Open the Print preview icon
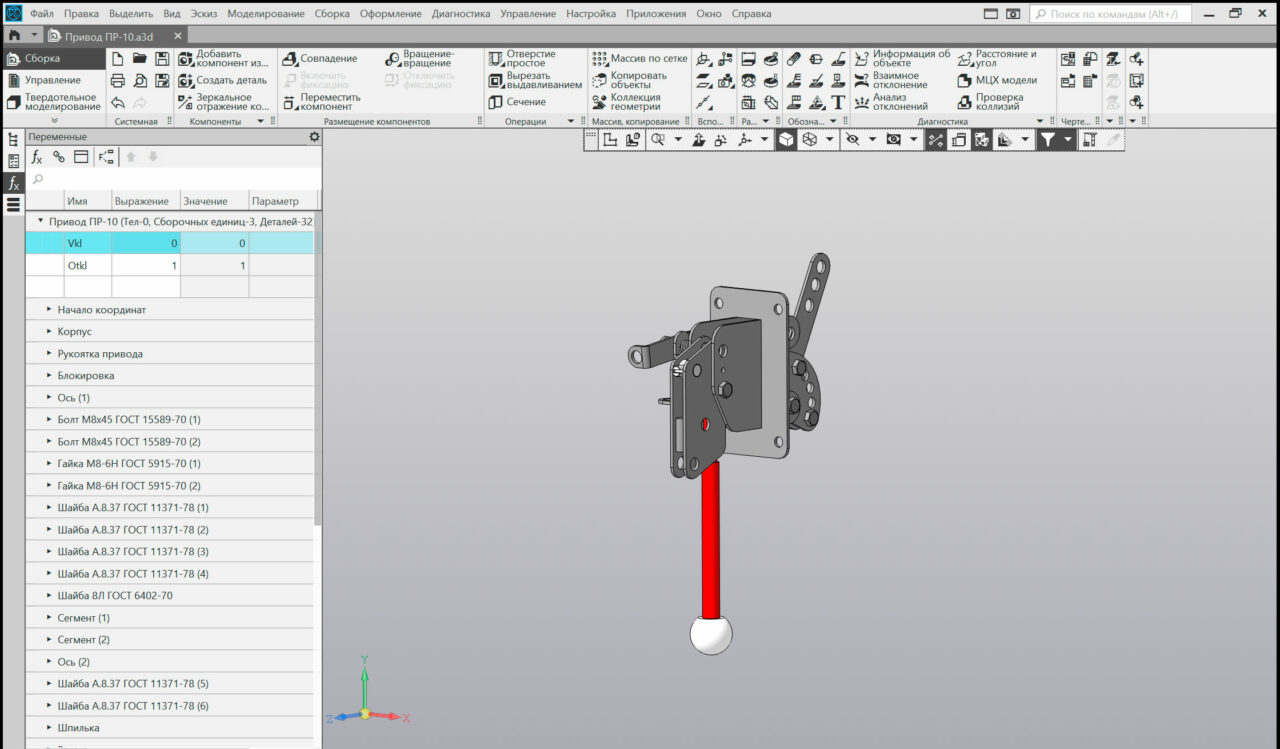This screenshot has height=749, width=1280. [x=140, y=81]
